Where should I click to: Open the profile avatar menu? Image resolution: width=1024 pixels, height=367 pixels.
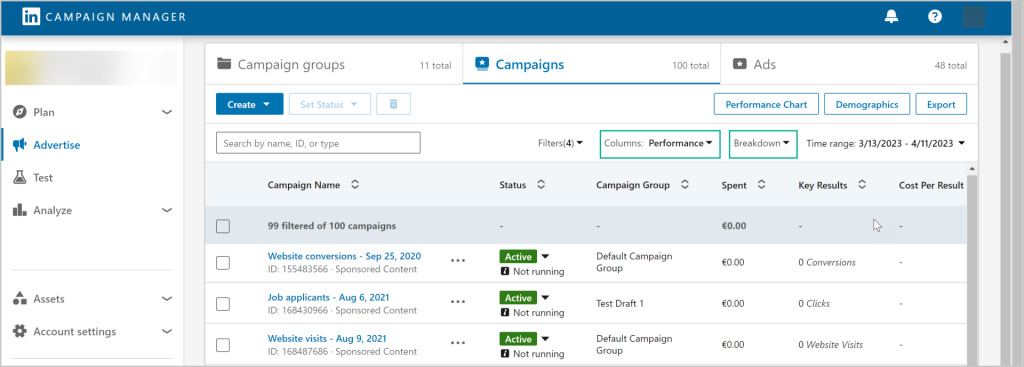click(x=974, y=17)
